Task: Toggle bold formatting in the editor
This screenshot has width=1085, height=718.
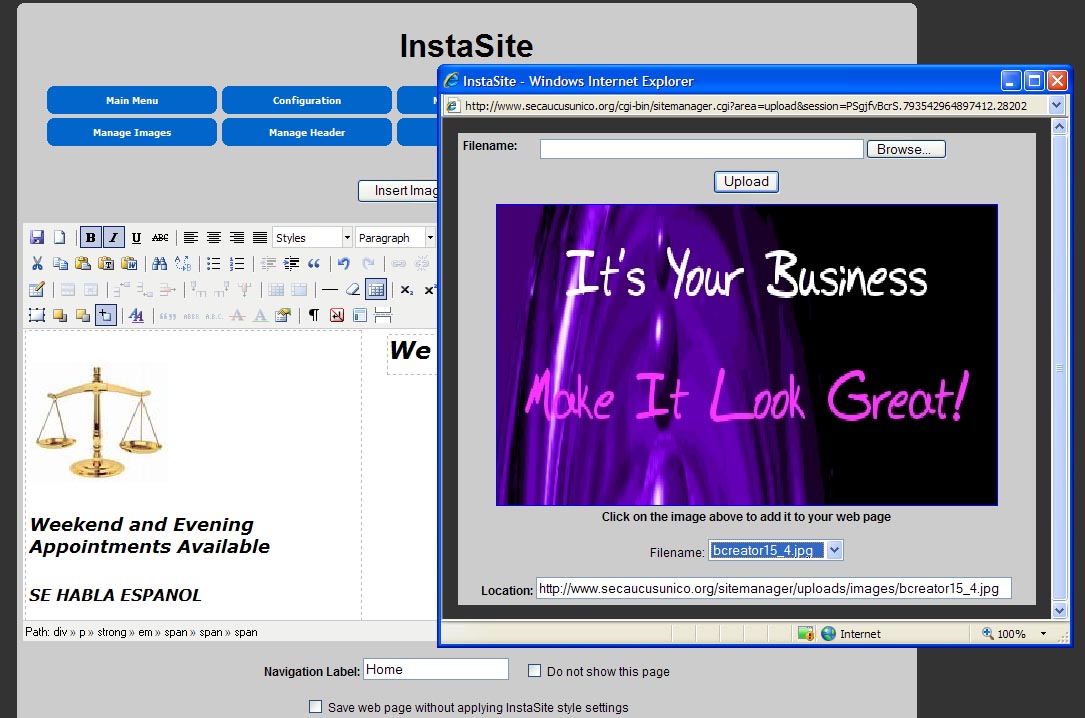Action: click(x=90, y=238)
